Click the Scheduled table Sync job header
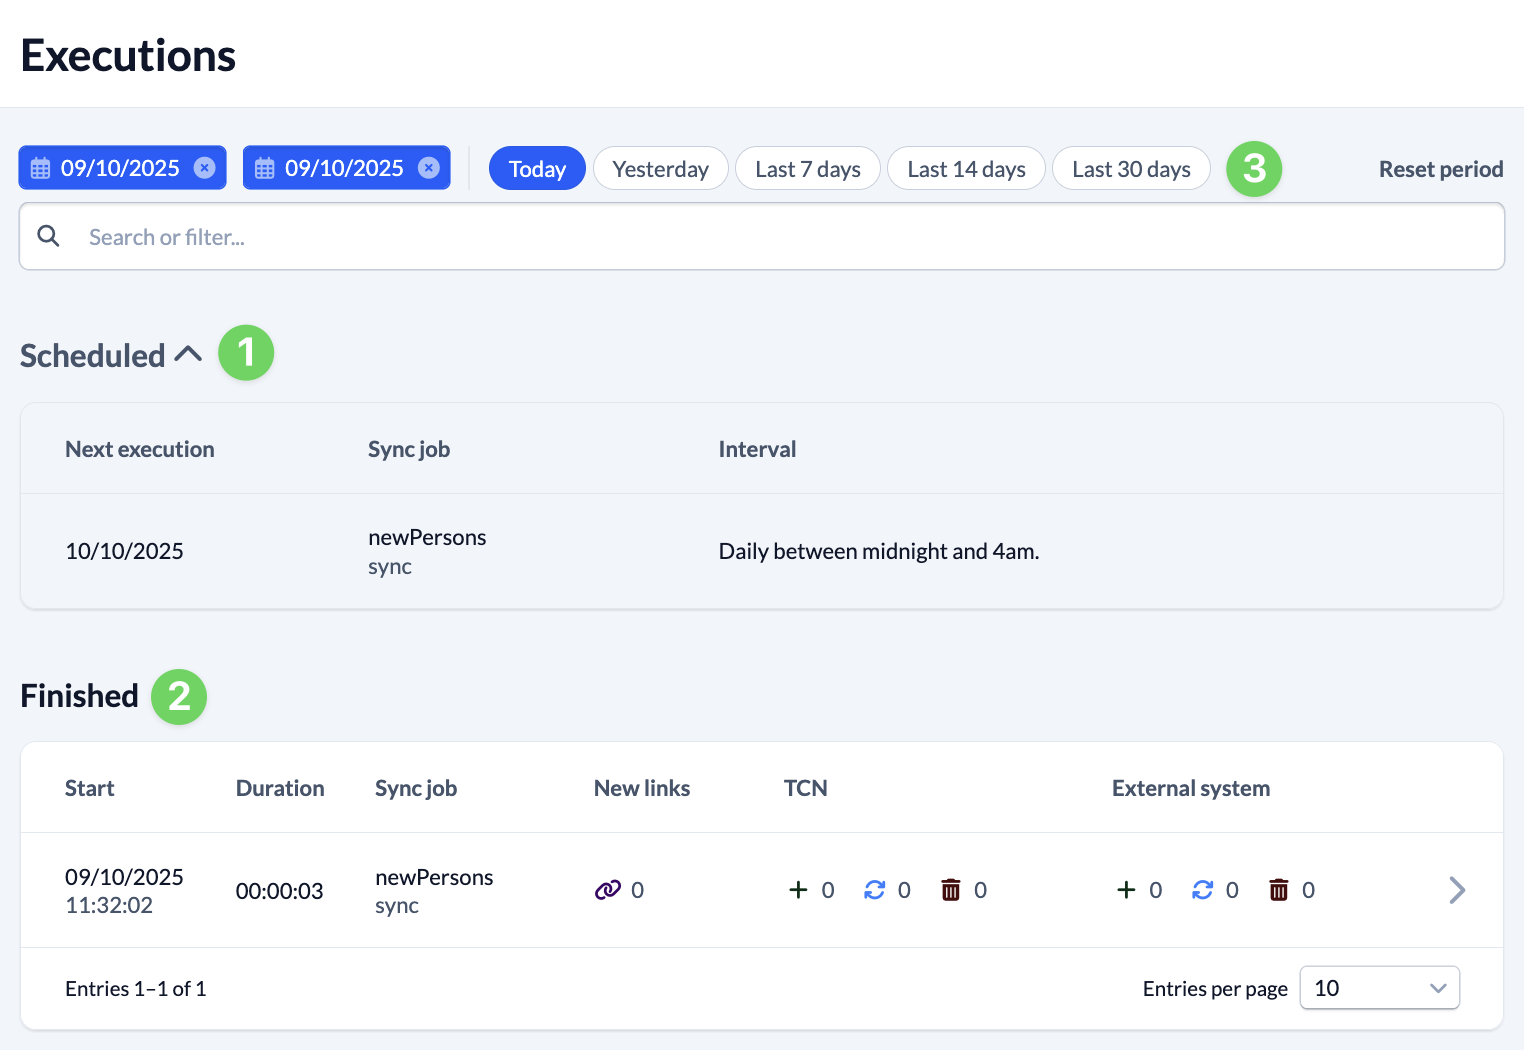Image resolution: width=1524 pixels, height=1050 pixels. (409, 449)
